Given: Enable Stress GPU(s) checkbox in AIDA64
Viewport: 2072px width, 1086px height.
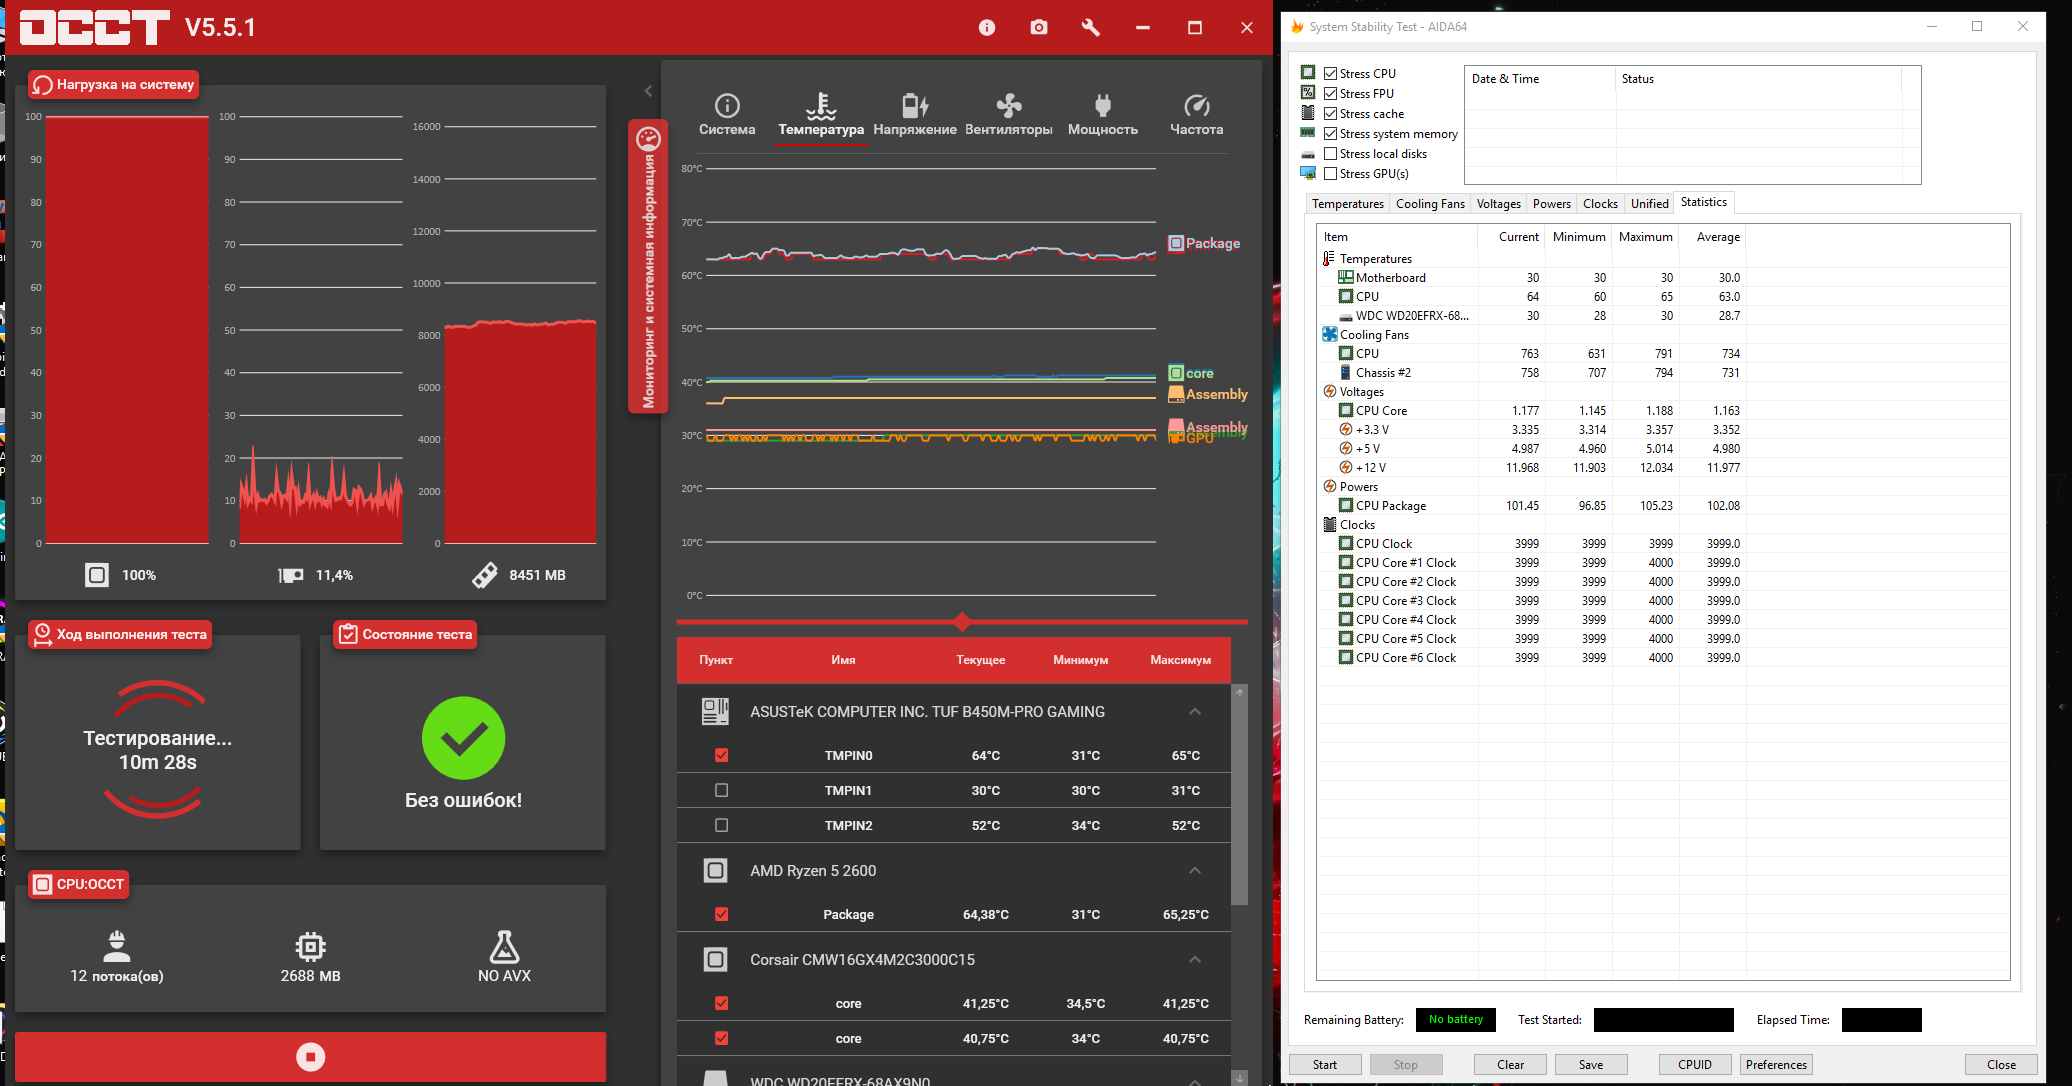Looking at the screenshot, I should 1331,174.
